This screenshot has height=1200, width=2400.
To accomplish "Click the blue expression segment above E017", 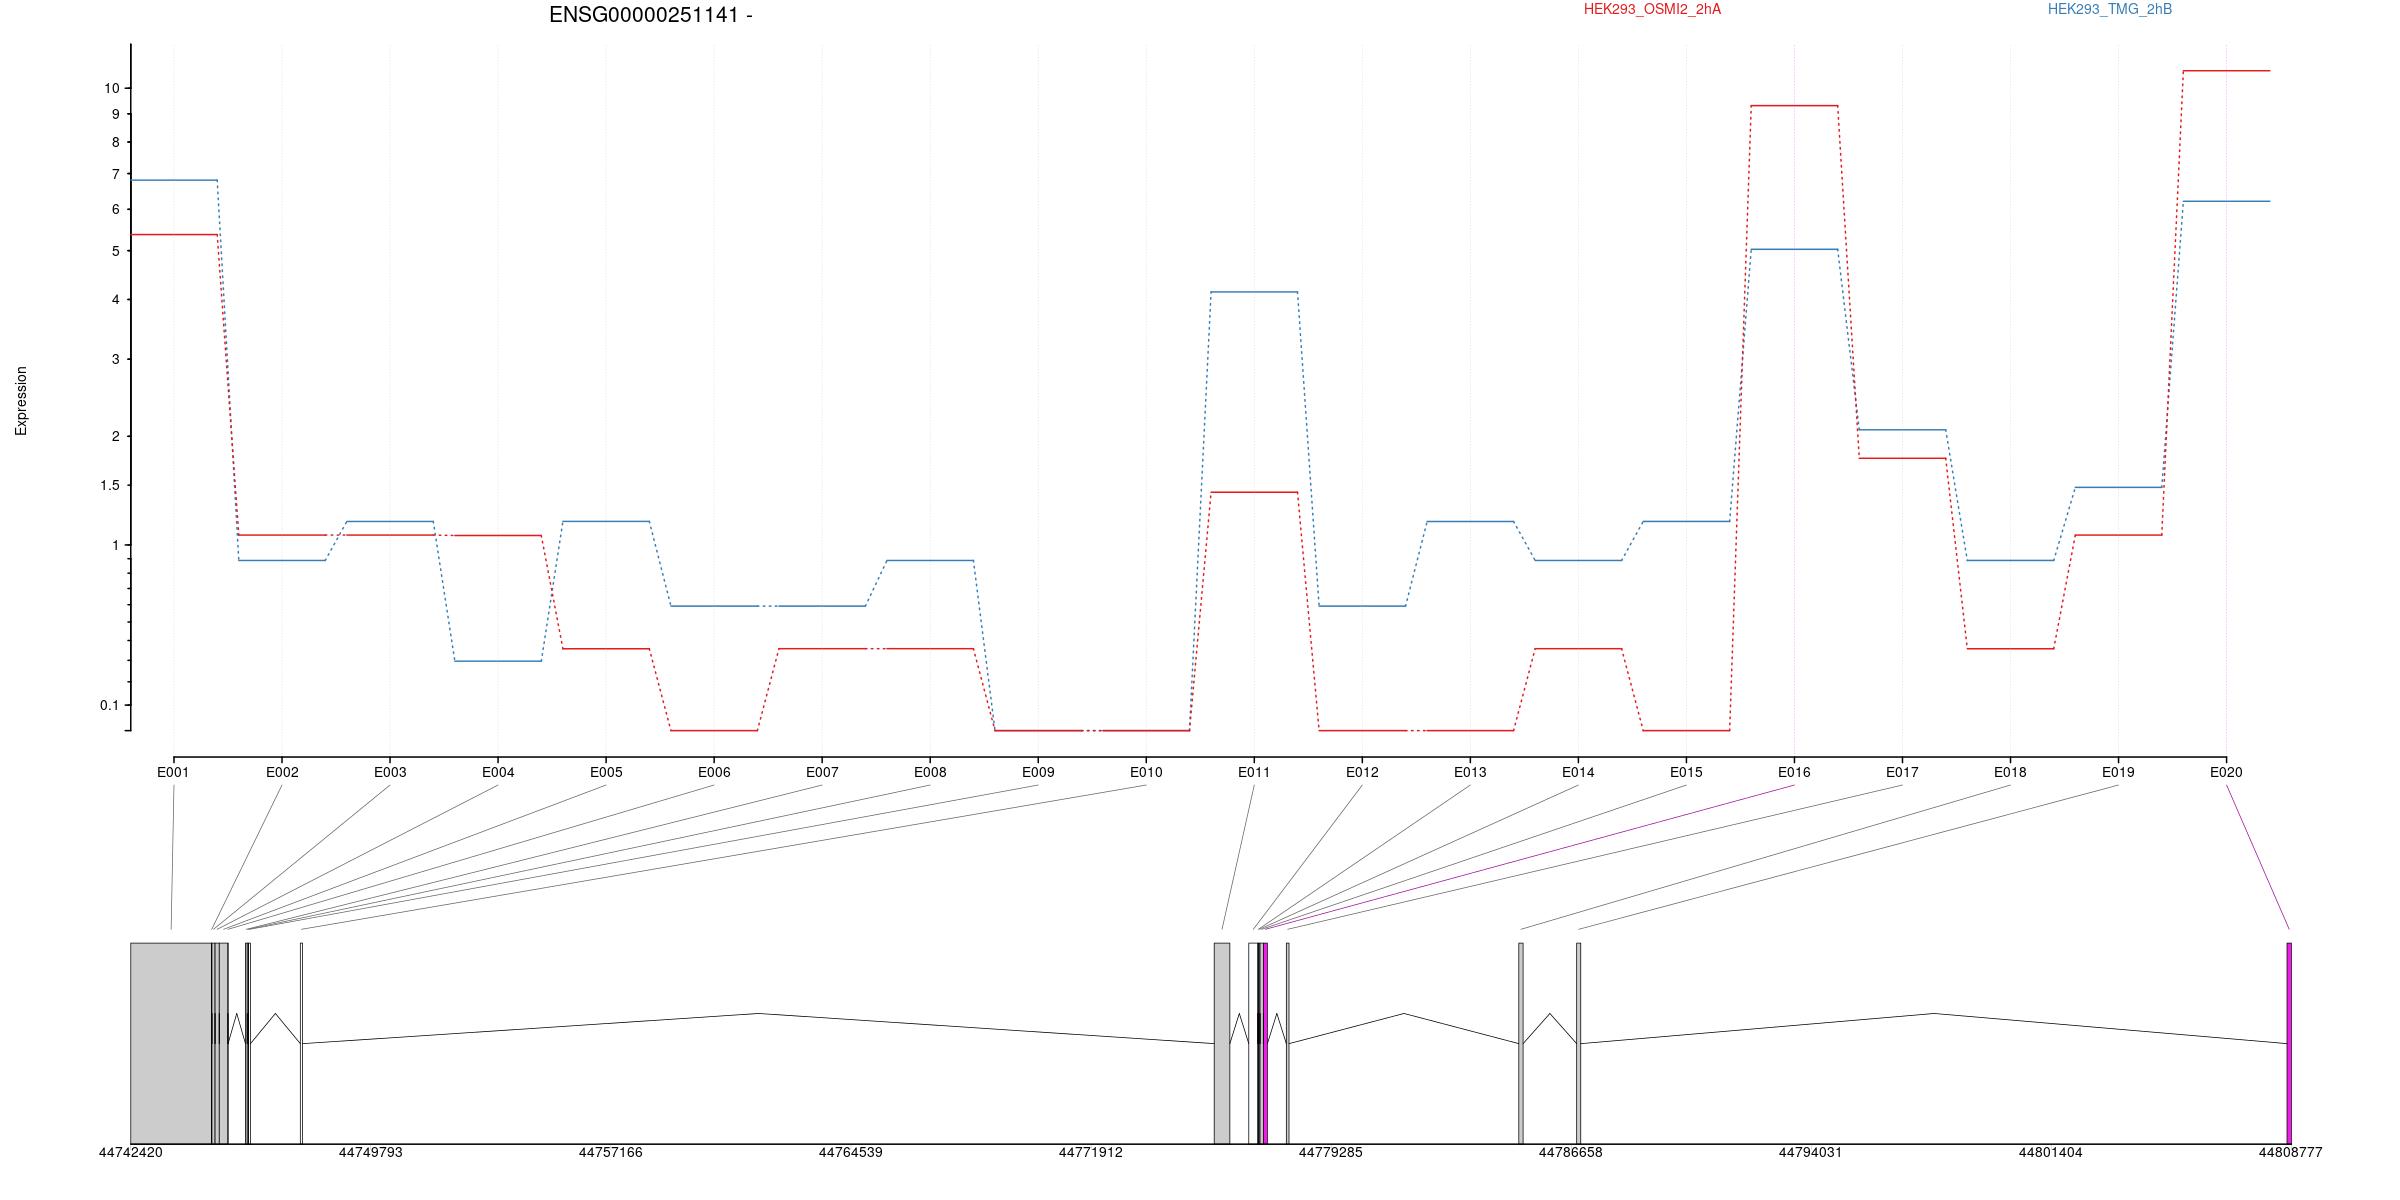I will [1902, 430].
